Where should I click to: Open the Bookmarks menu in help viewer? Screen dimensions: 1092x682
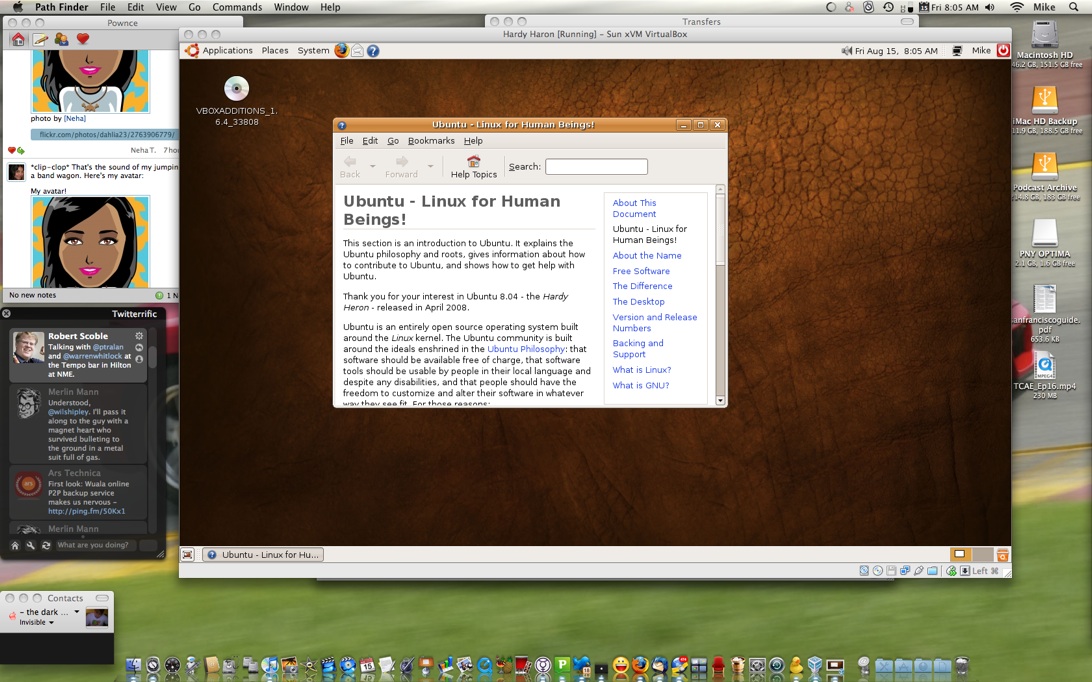(431, 141)
